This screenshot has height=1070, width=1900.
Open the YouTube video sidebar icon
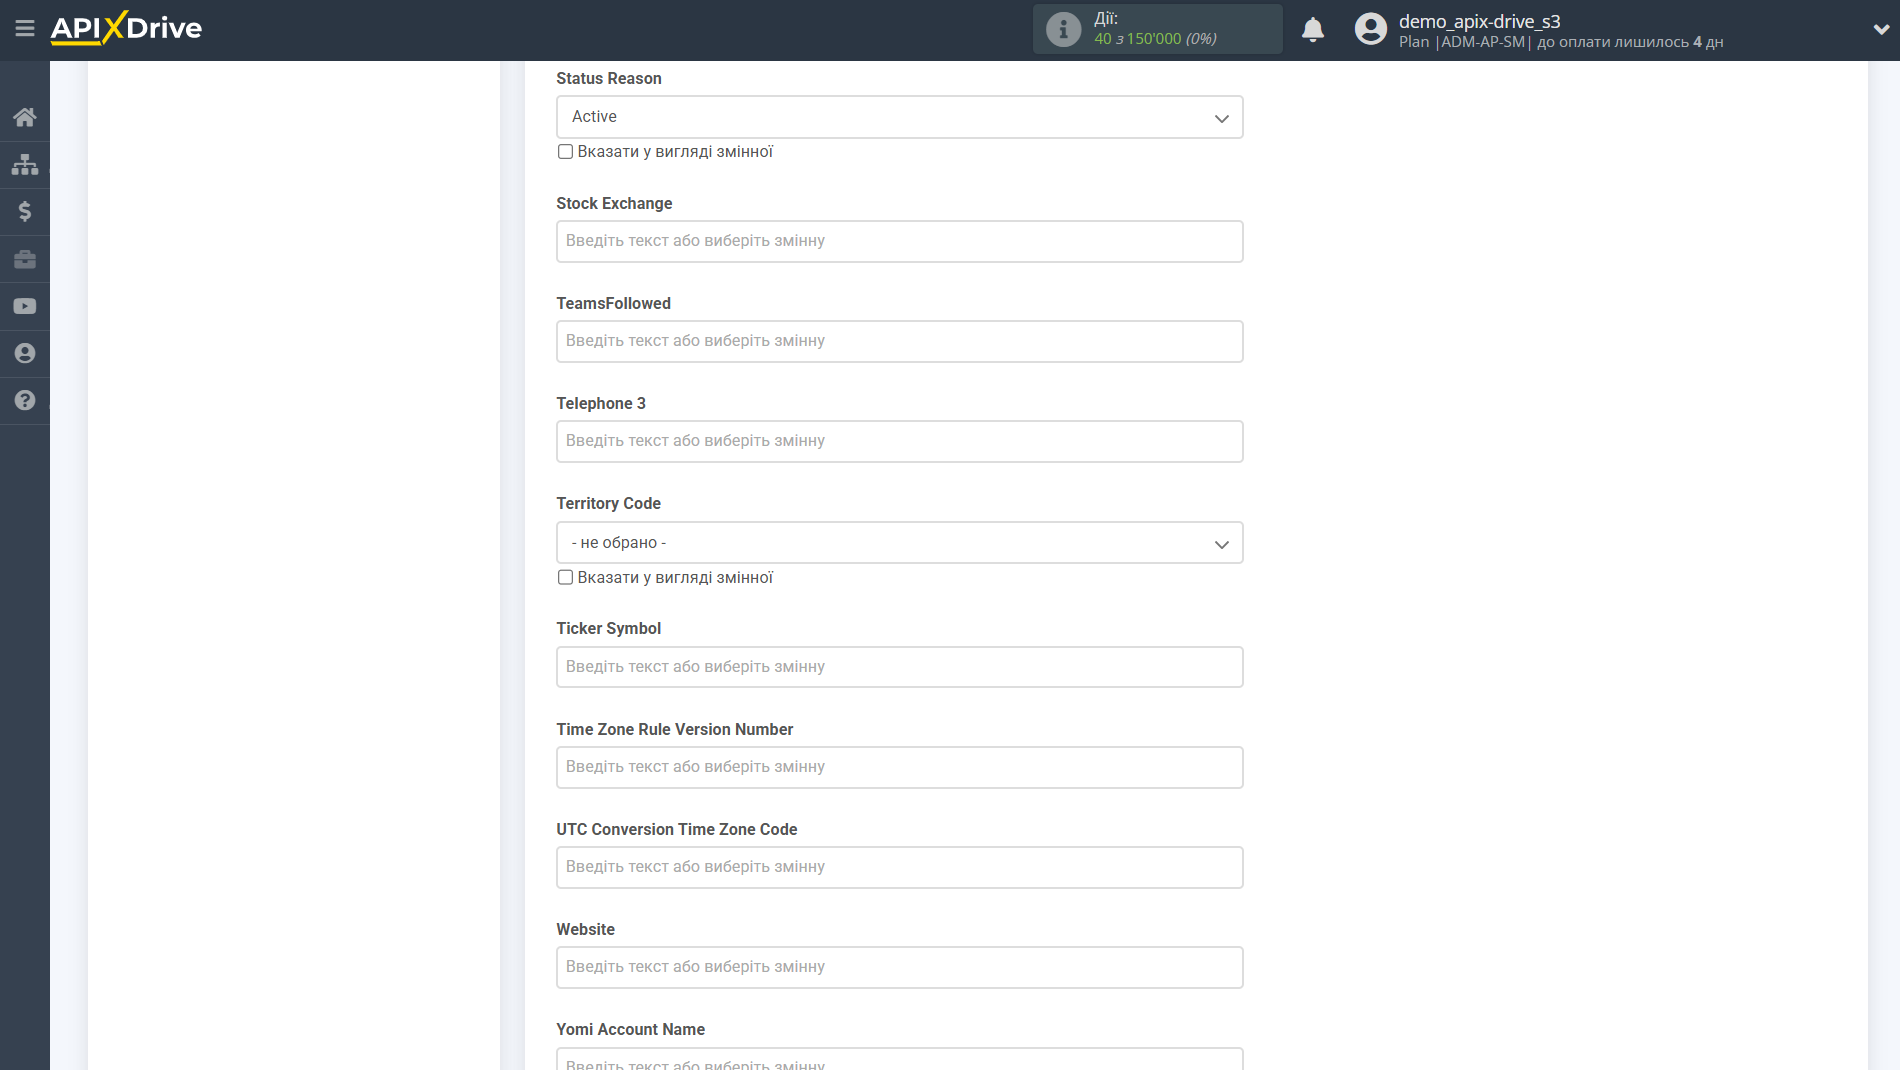point(25,306)
